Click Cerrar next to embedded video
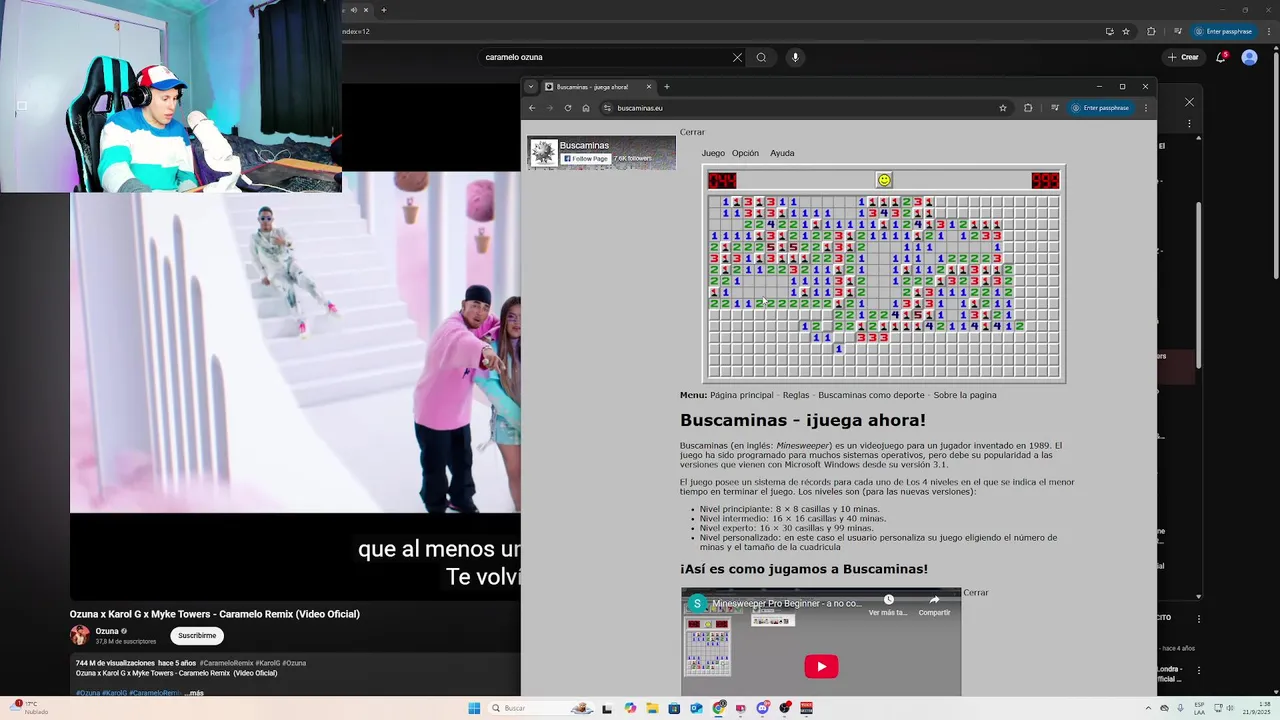This screenshot has height=720, width=1280. click(x=976, y=592)
